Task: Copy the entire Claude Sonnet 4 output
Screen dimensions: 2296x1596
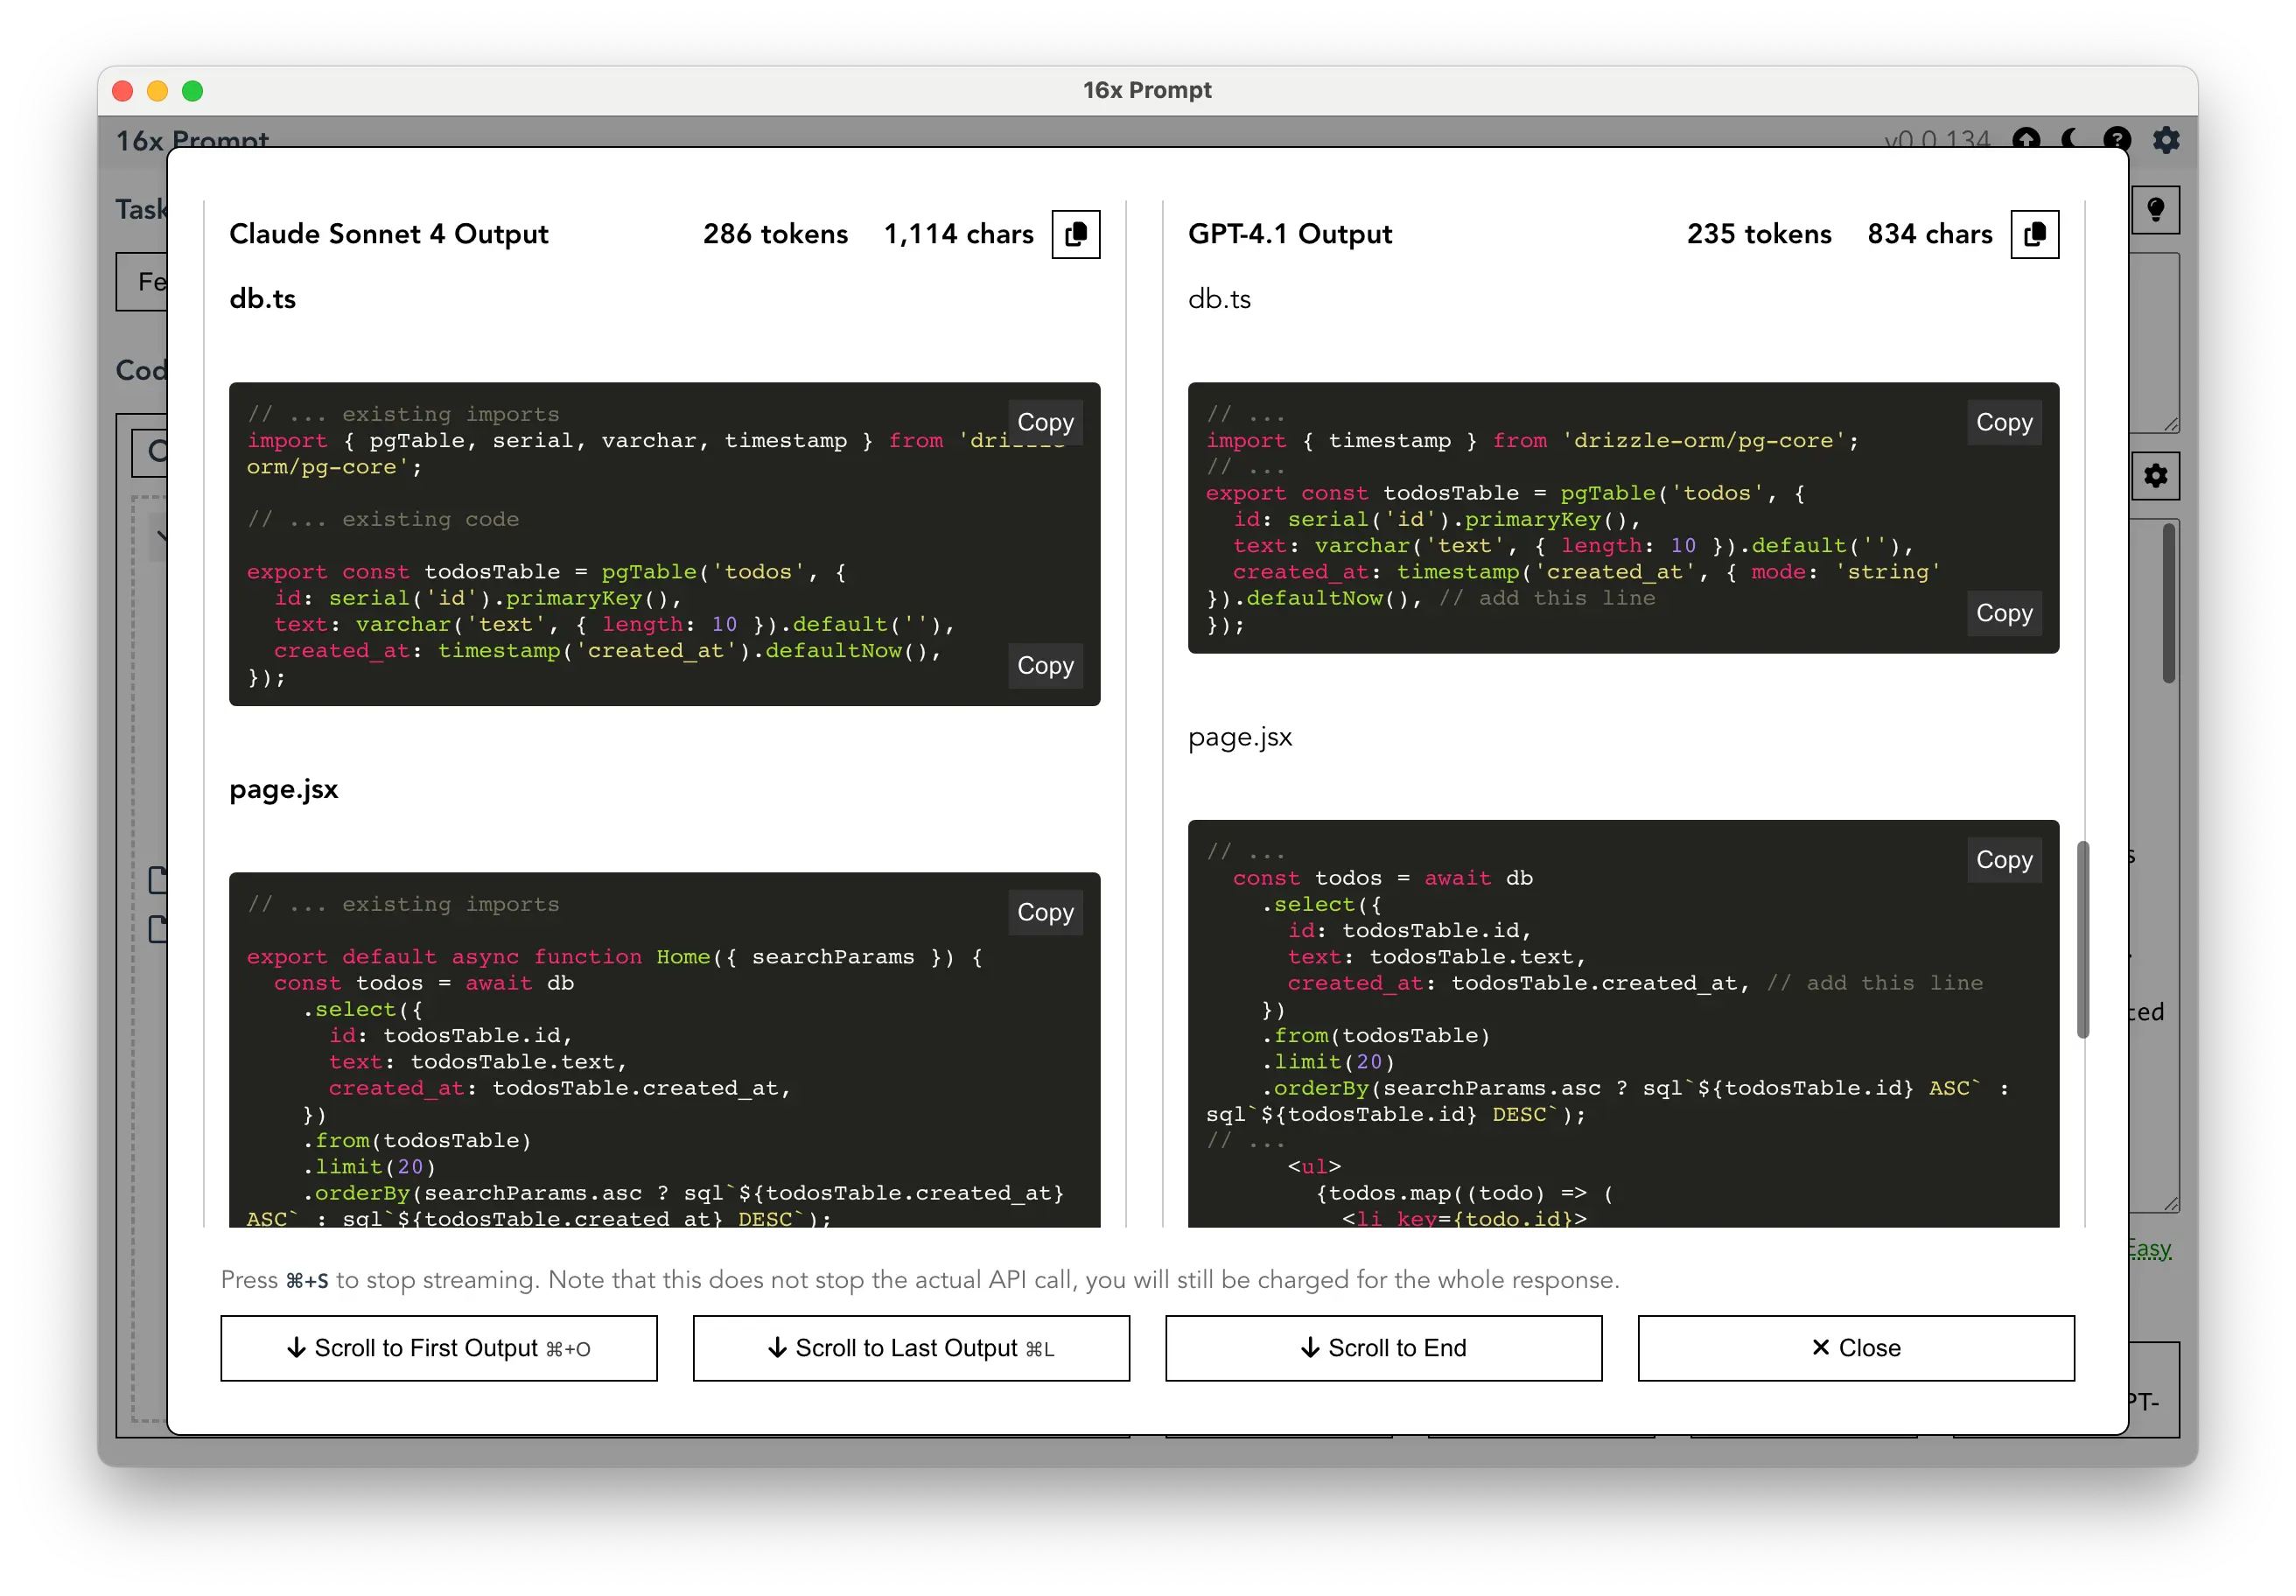Action: 1076,234
